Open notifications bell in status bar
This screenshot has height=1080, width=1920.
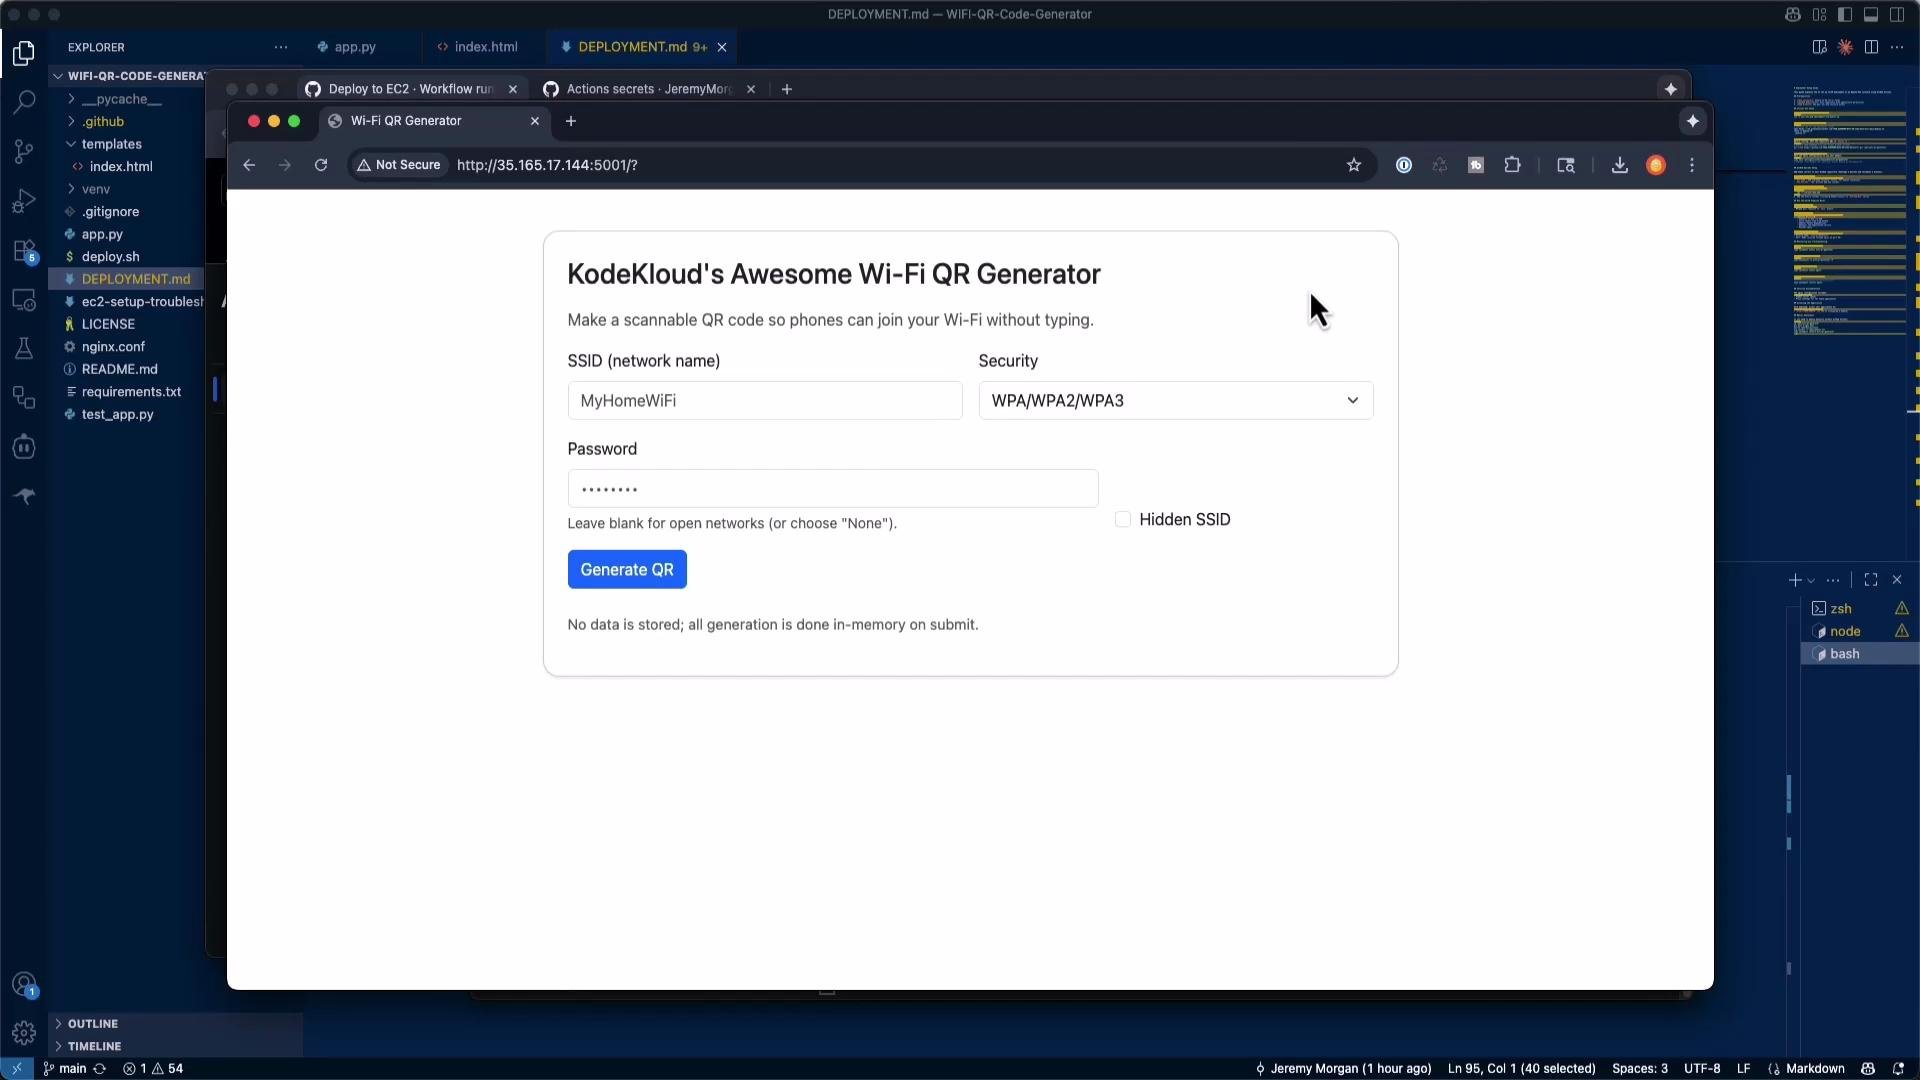point(1898,1068)
